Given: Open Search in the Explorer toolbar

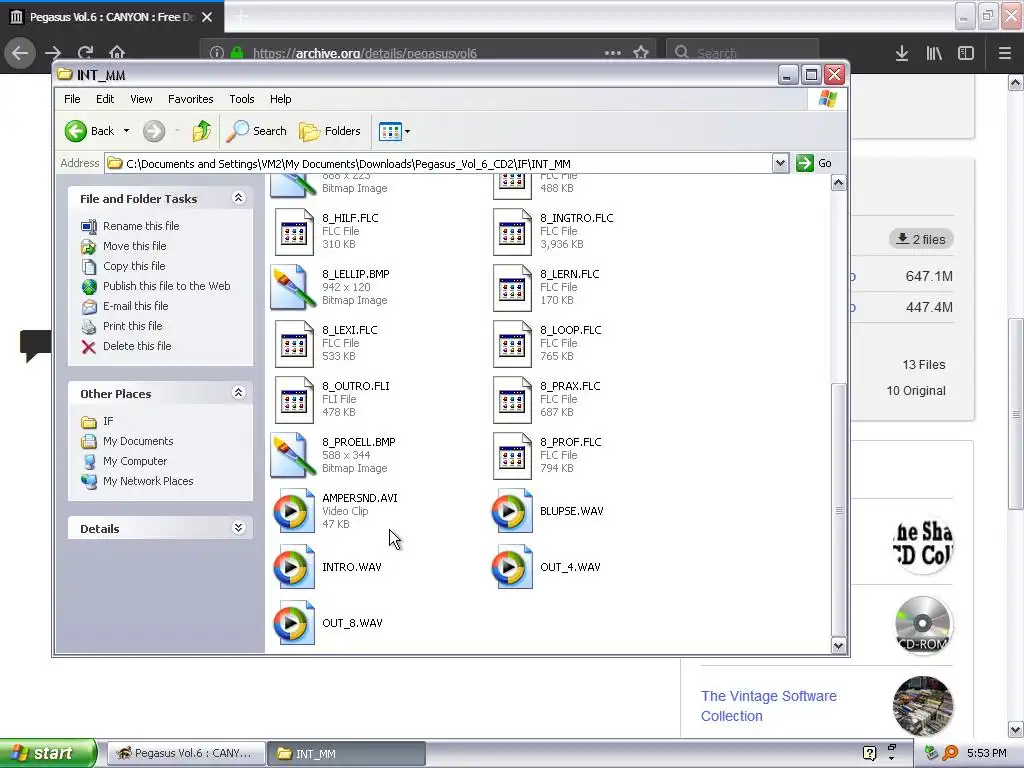Looking at the screenshot, I should (257, 131).
